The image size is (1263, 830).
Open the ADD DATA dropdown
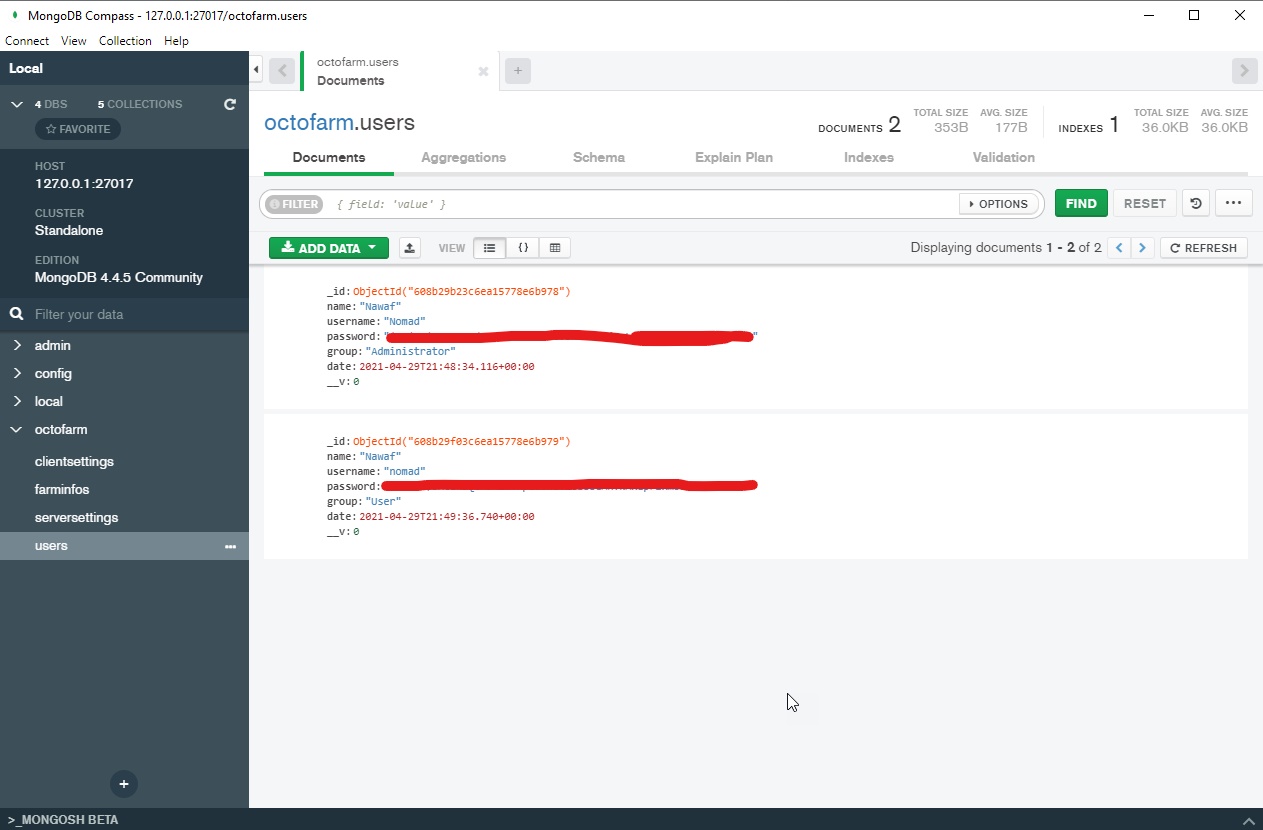click(x=328, y=247)
